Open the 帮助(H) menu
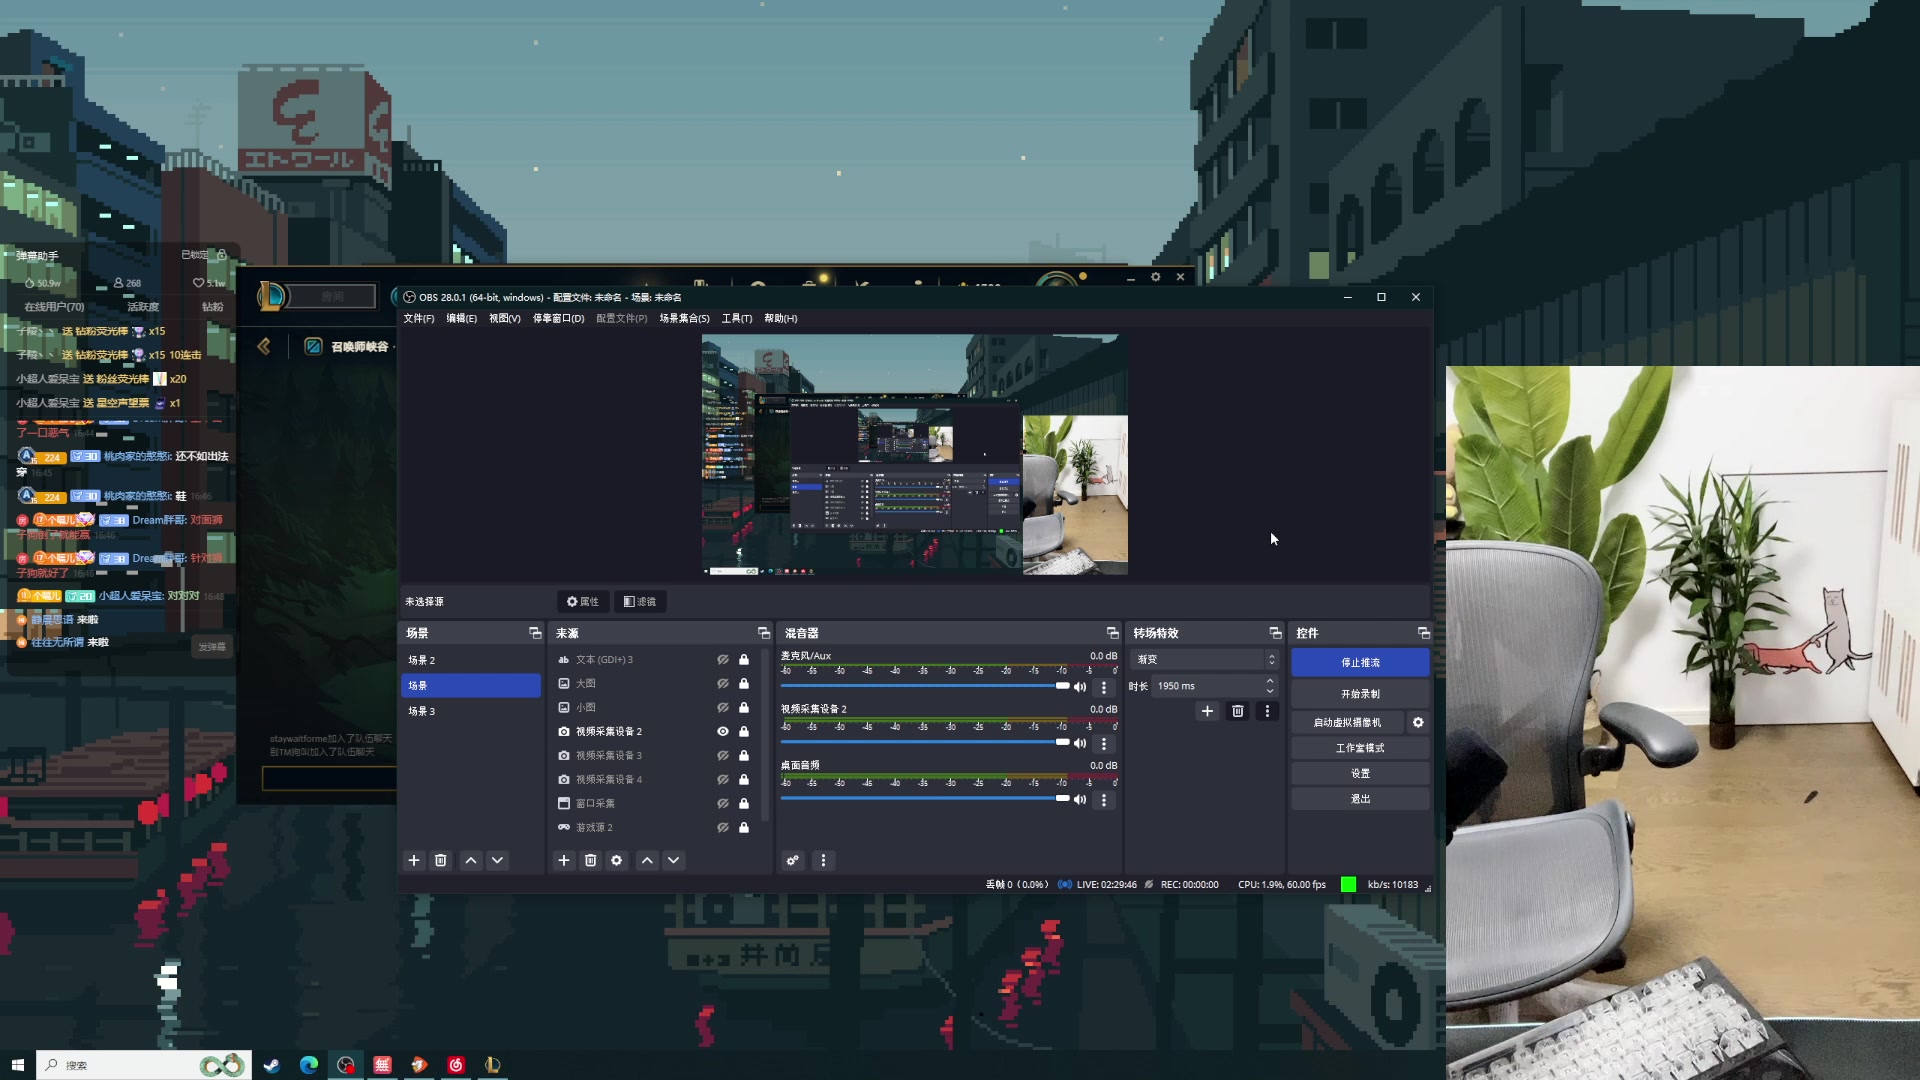 pyautogui.click(x=781, y=318)
